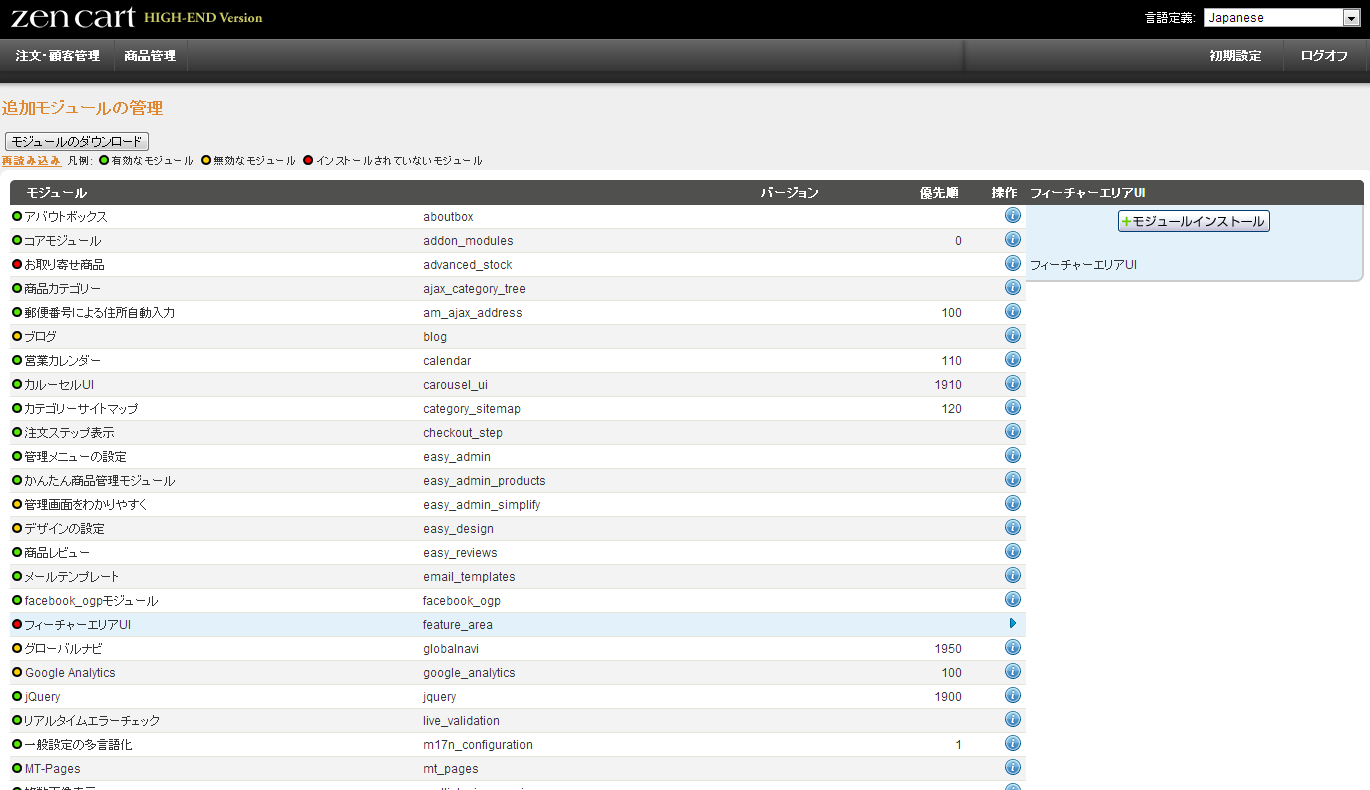
Task: Open the 言語定義 language dropdown
Action: (x=1280, y=17)
